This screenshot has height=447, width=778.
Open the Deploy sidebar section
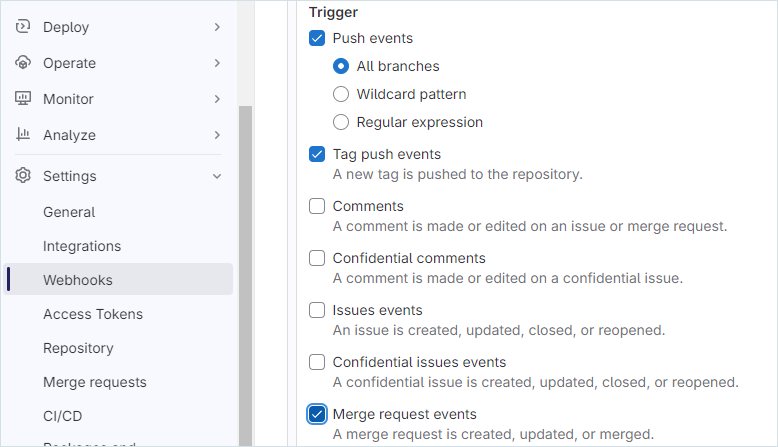click(118, 27)
